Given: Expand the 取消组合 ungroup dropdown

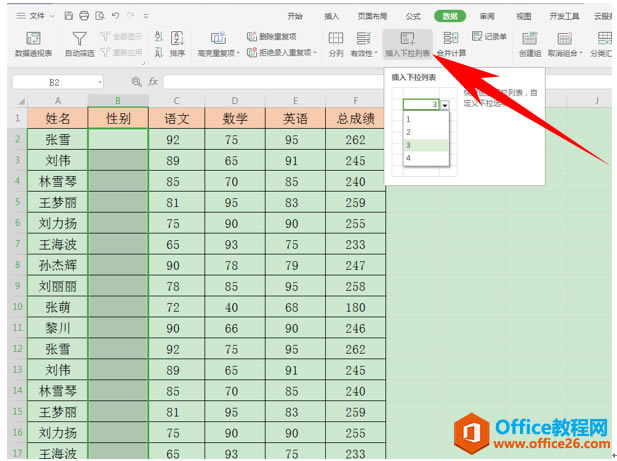Looking at the screenshot, I should (568, 52).
